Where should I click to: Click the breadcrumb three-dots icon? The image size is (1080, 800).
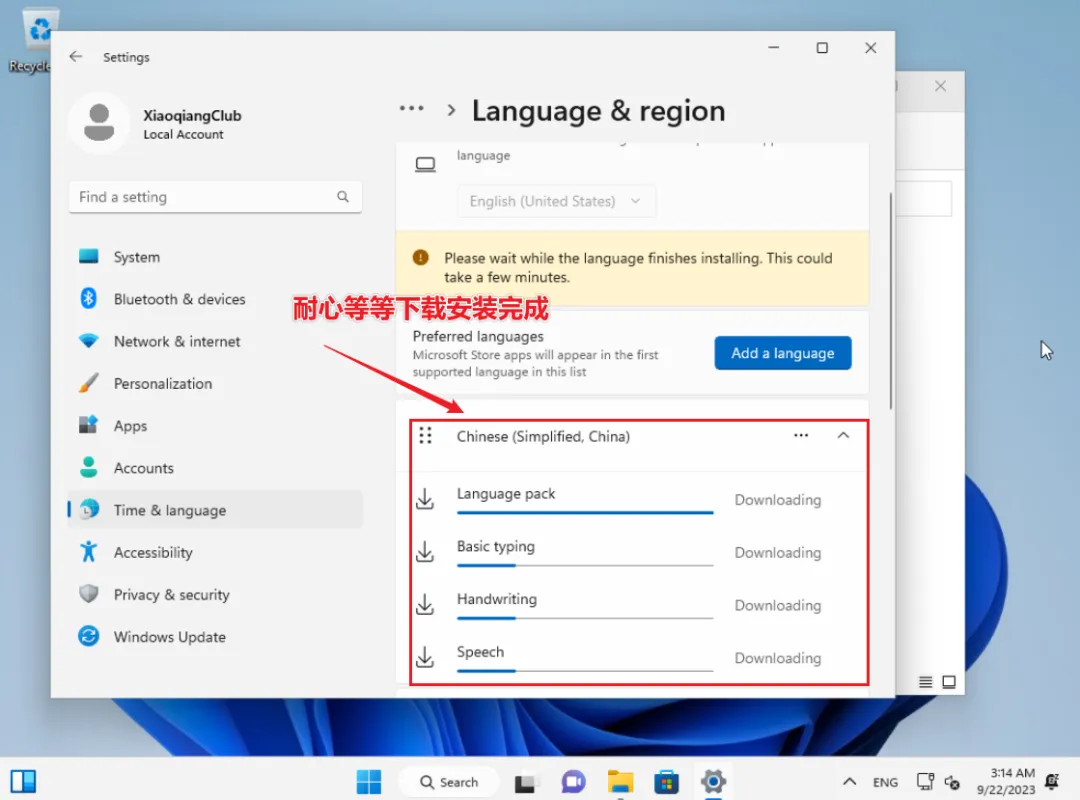click(411, 110)
